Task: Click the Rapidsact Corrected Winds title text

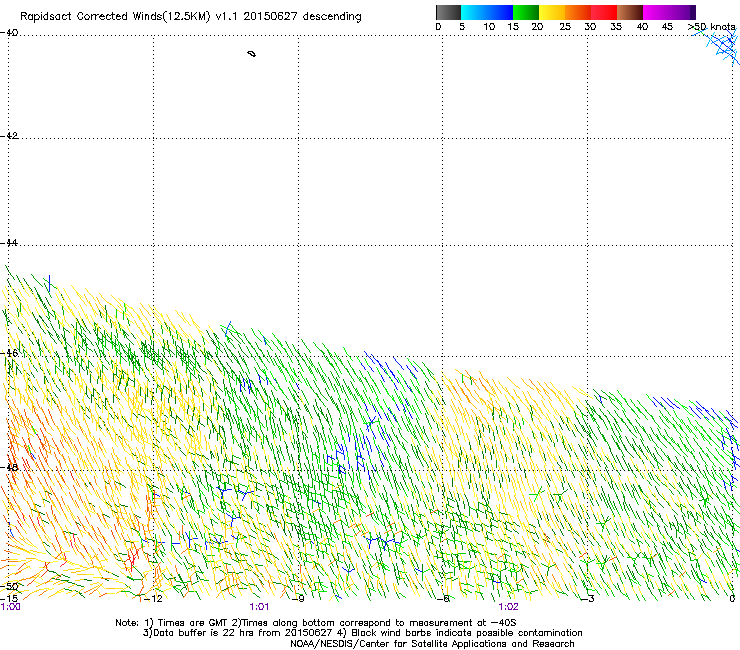Action: tap(191, 16)
